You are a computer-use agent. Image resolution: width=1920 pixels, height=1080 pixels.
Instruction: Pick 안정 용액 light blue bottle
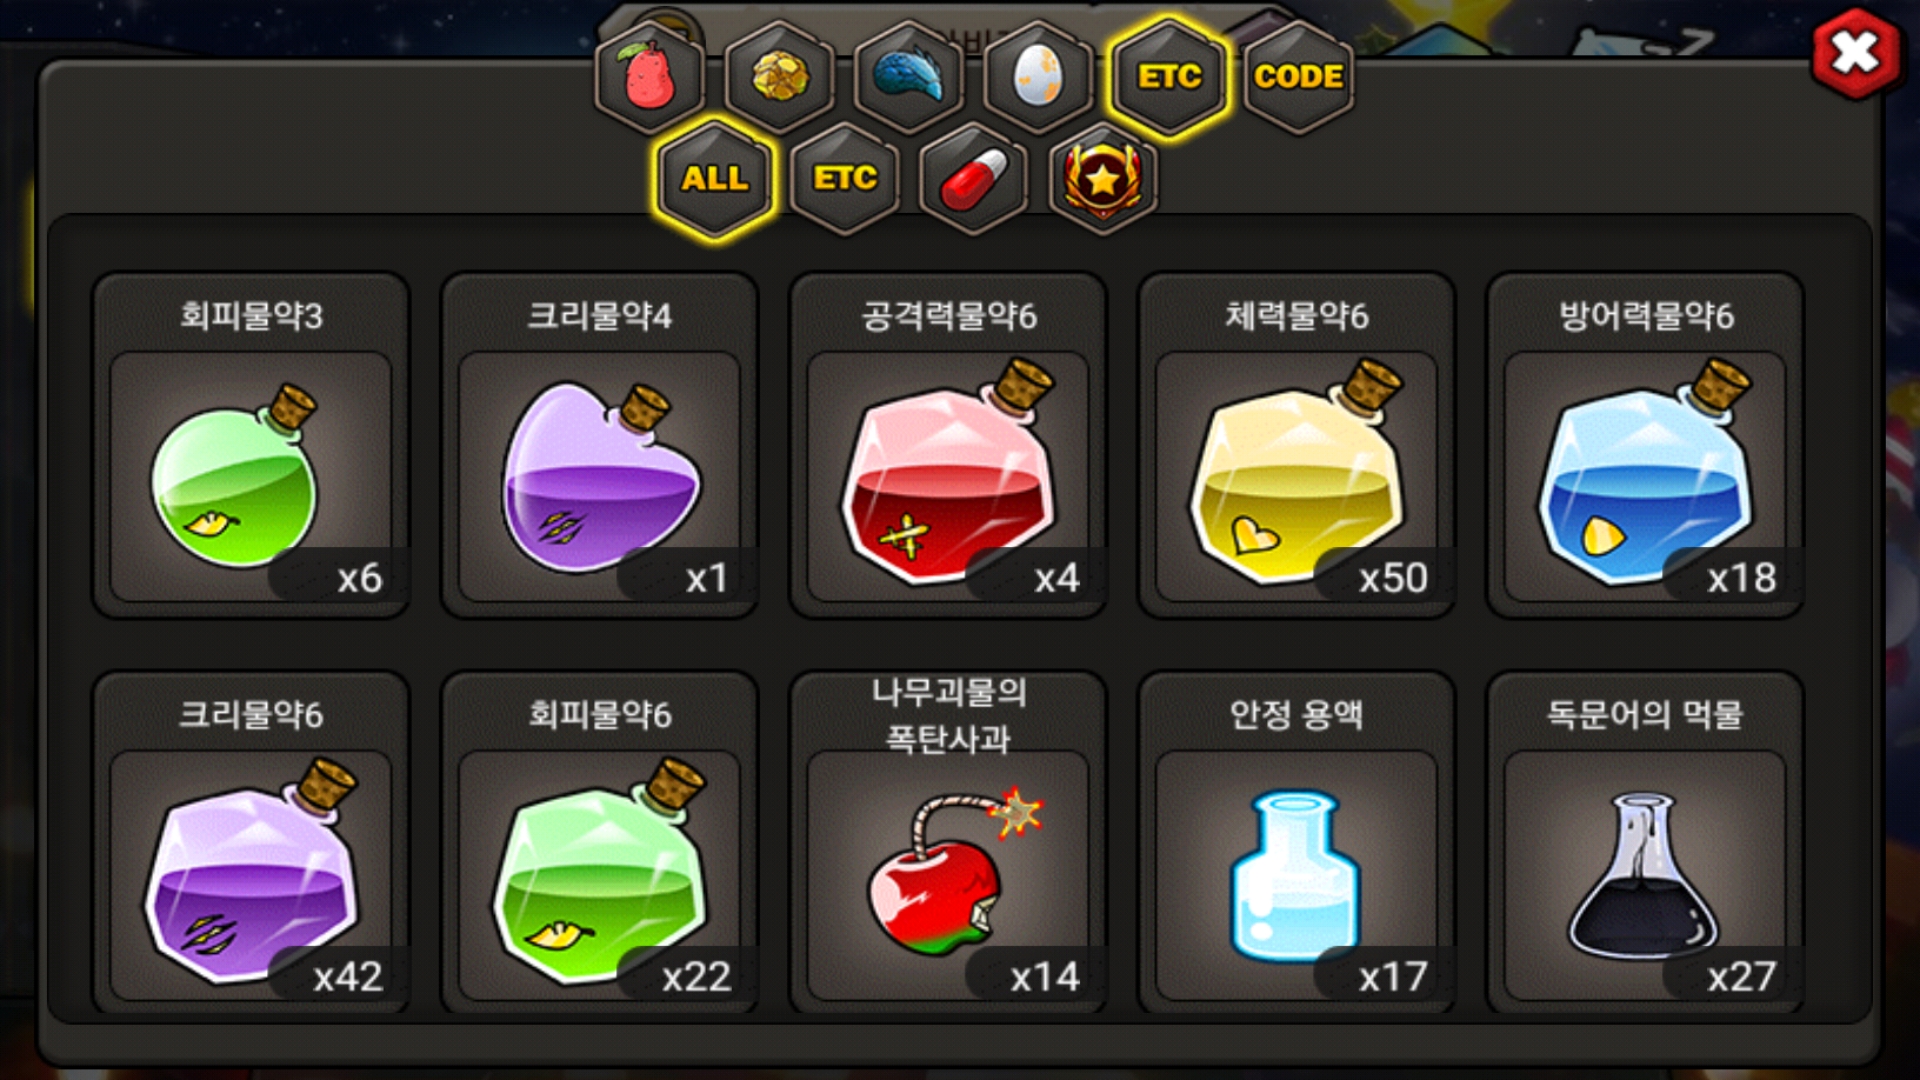(1296, 843)
